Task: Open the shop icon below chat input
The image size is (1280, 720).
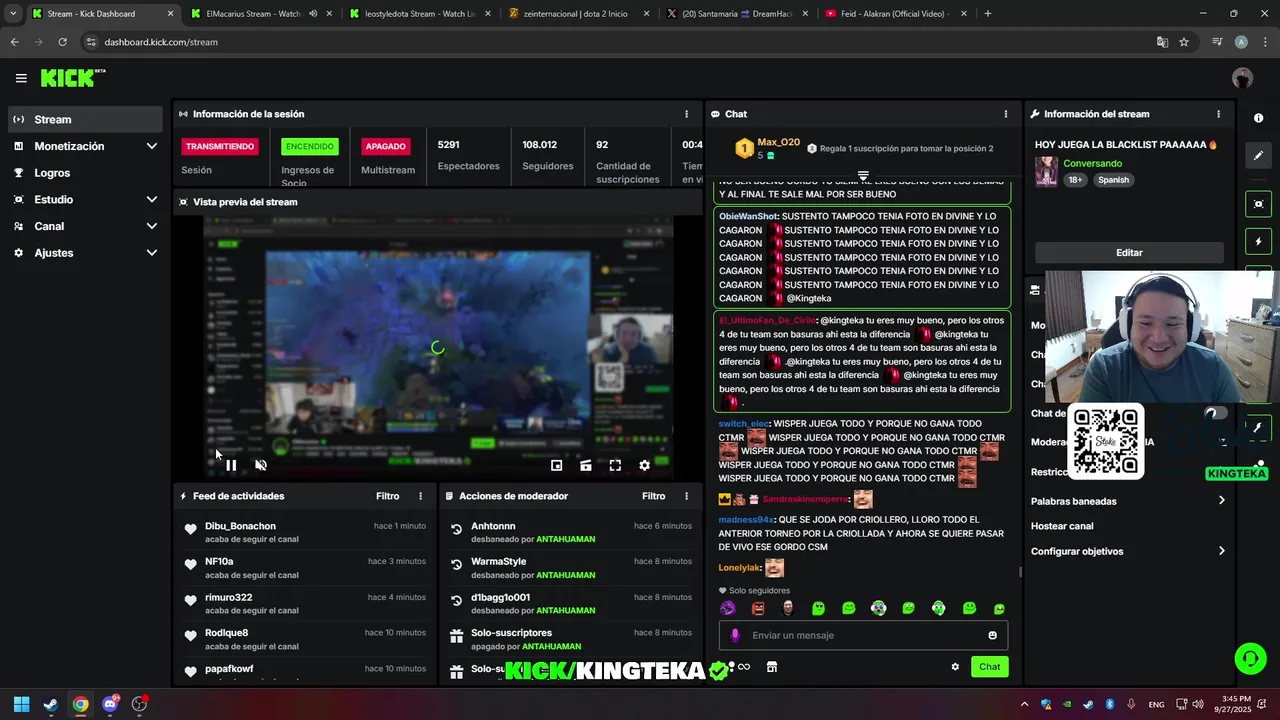Action: [x=772, y=667]
